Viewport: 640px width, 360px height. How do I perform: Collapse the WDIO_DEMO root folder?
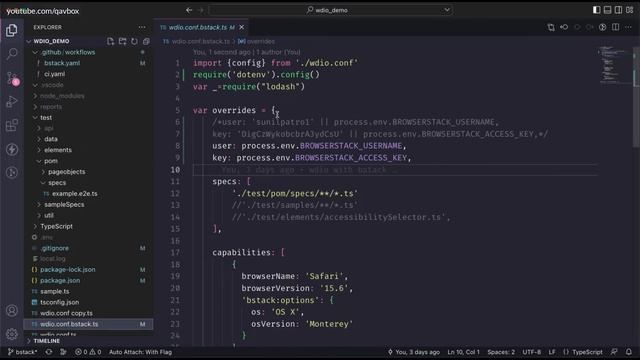[x=51, y=41]
